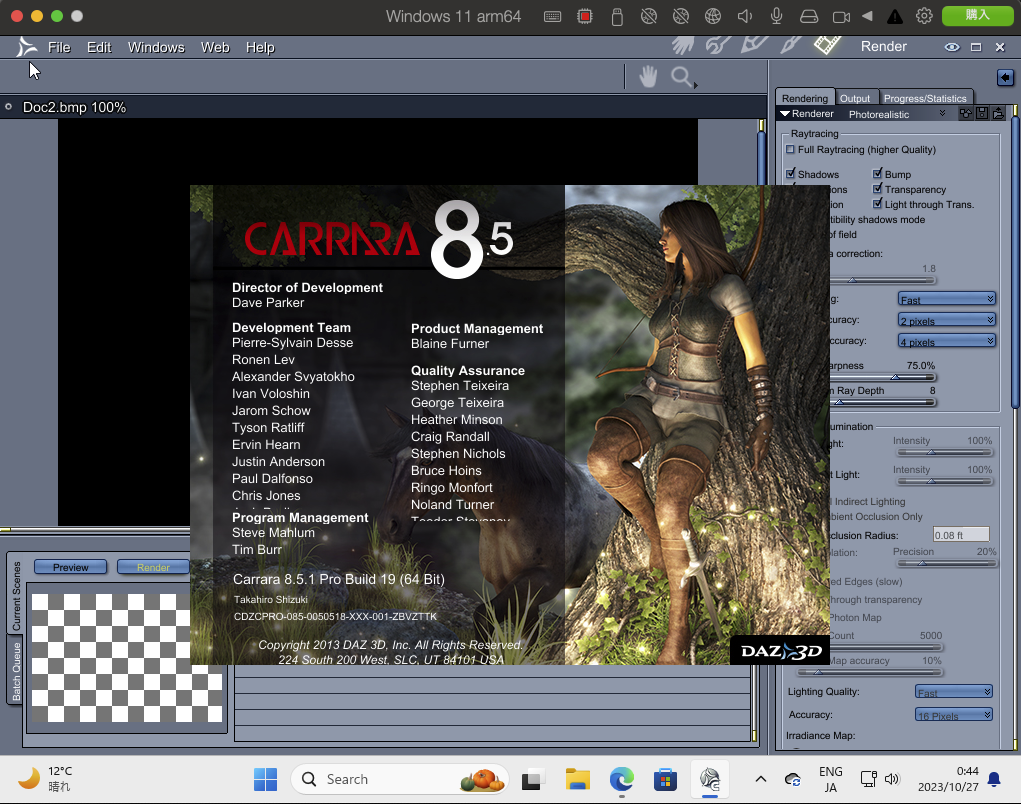
Task: Click the hard disk drive icon
Action: tap(809, 17)
